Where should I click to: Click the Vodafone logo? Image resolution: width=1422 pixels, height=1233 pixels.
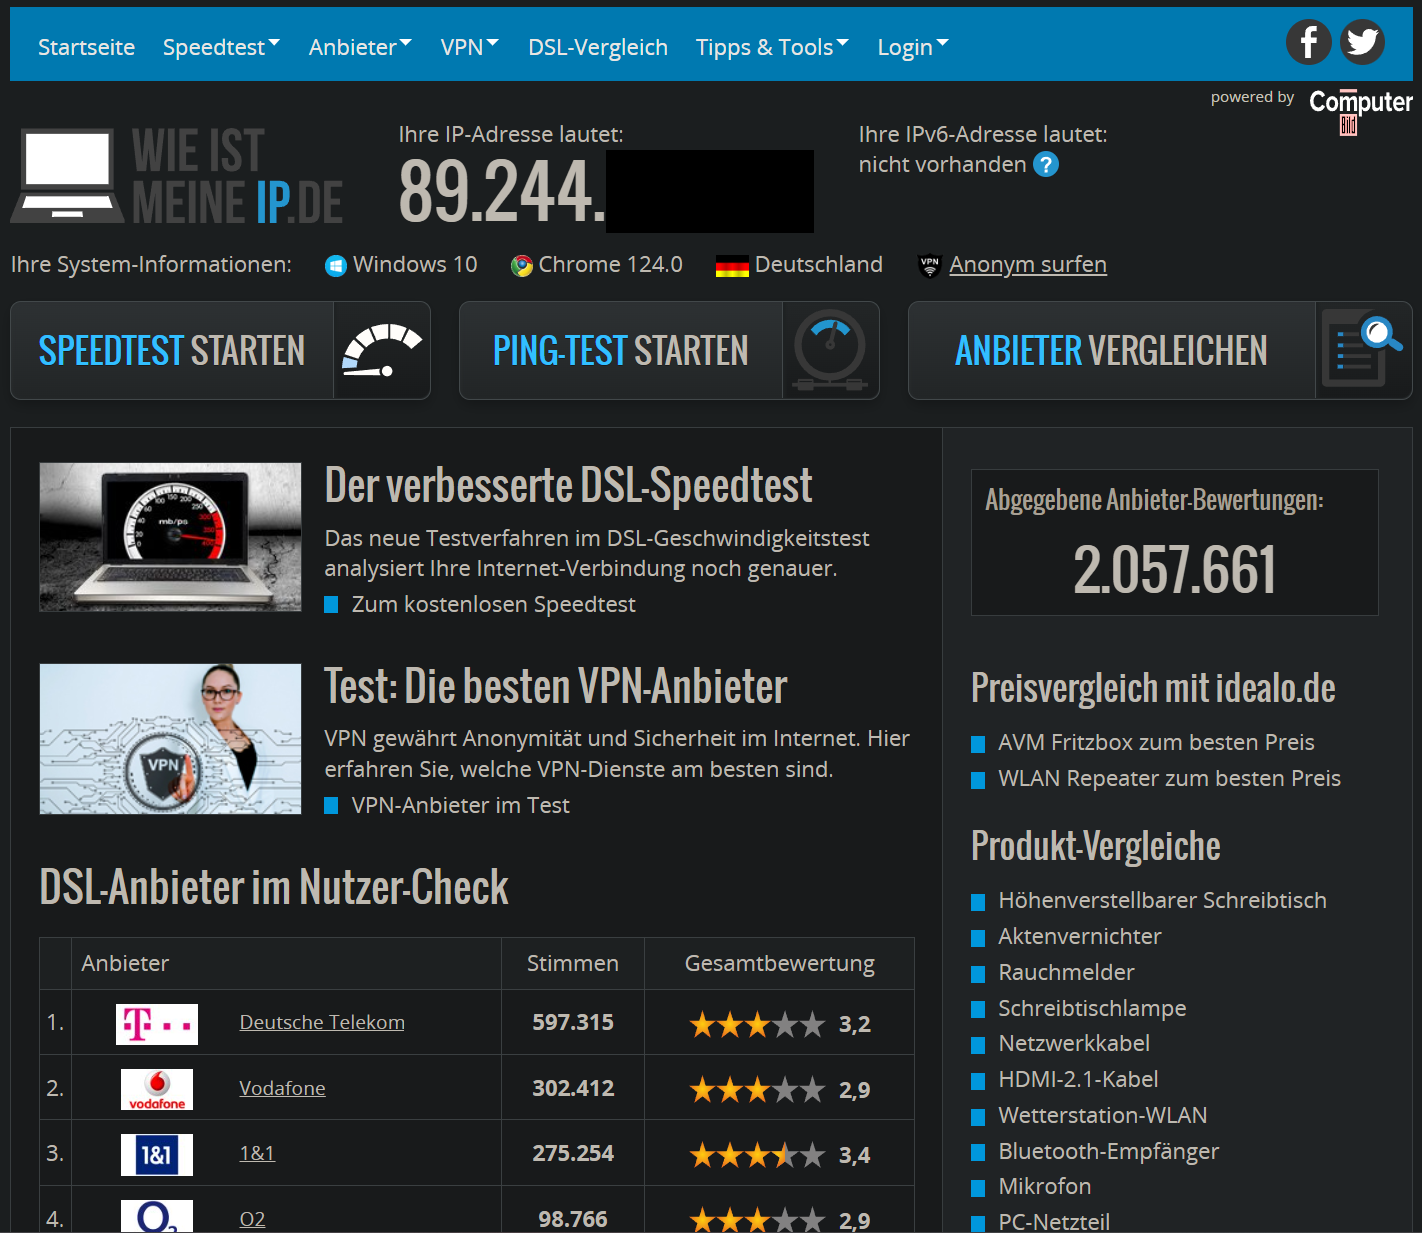pyautogui.click(x=157, y=1089)
